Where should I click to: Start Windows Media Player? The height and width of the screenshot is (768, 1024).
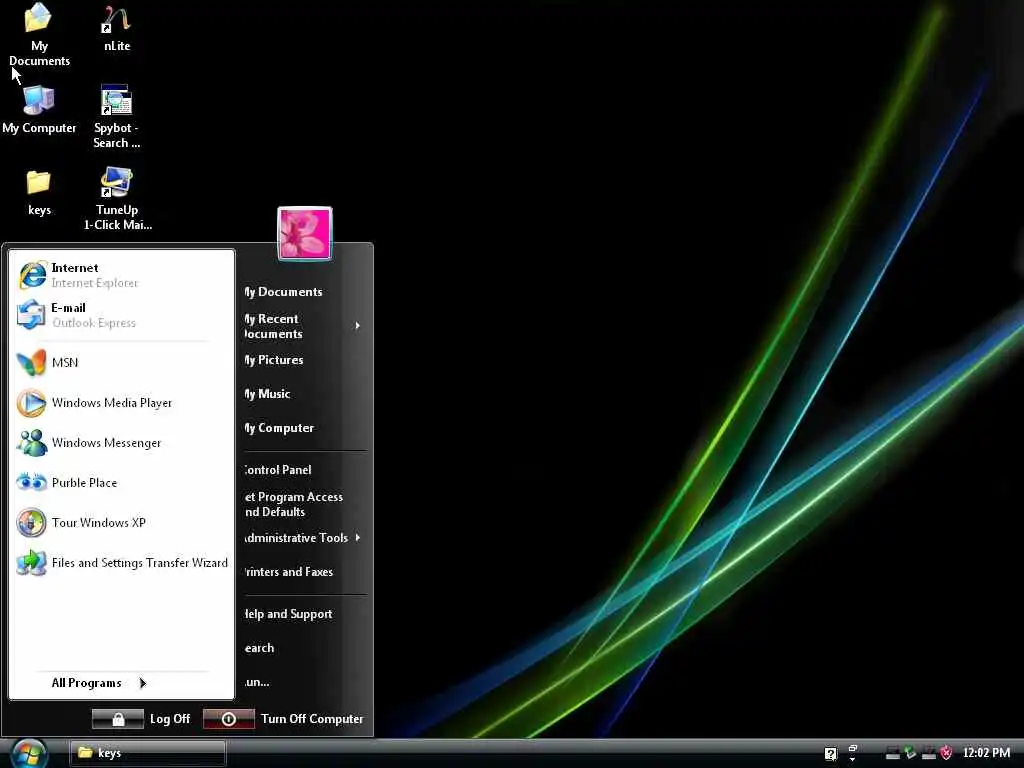123,403
